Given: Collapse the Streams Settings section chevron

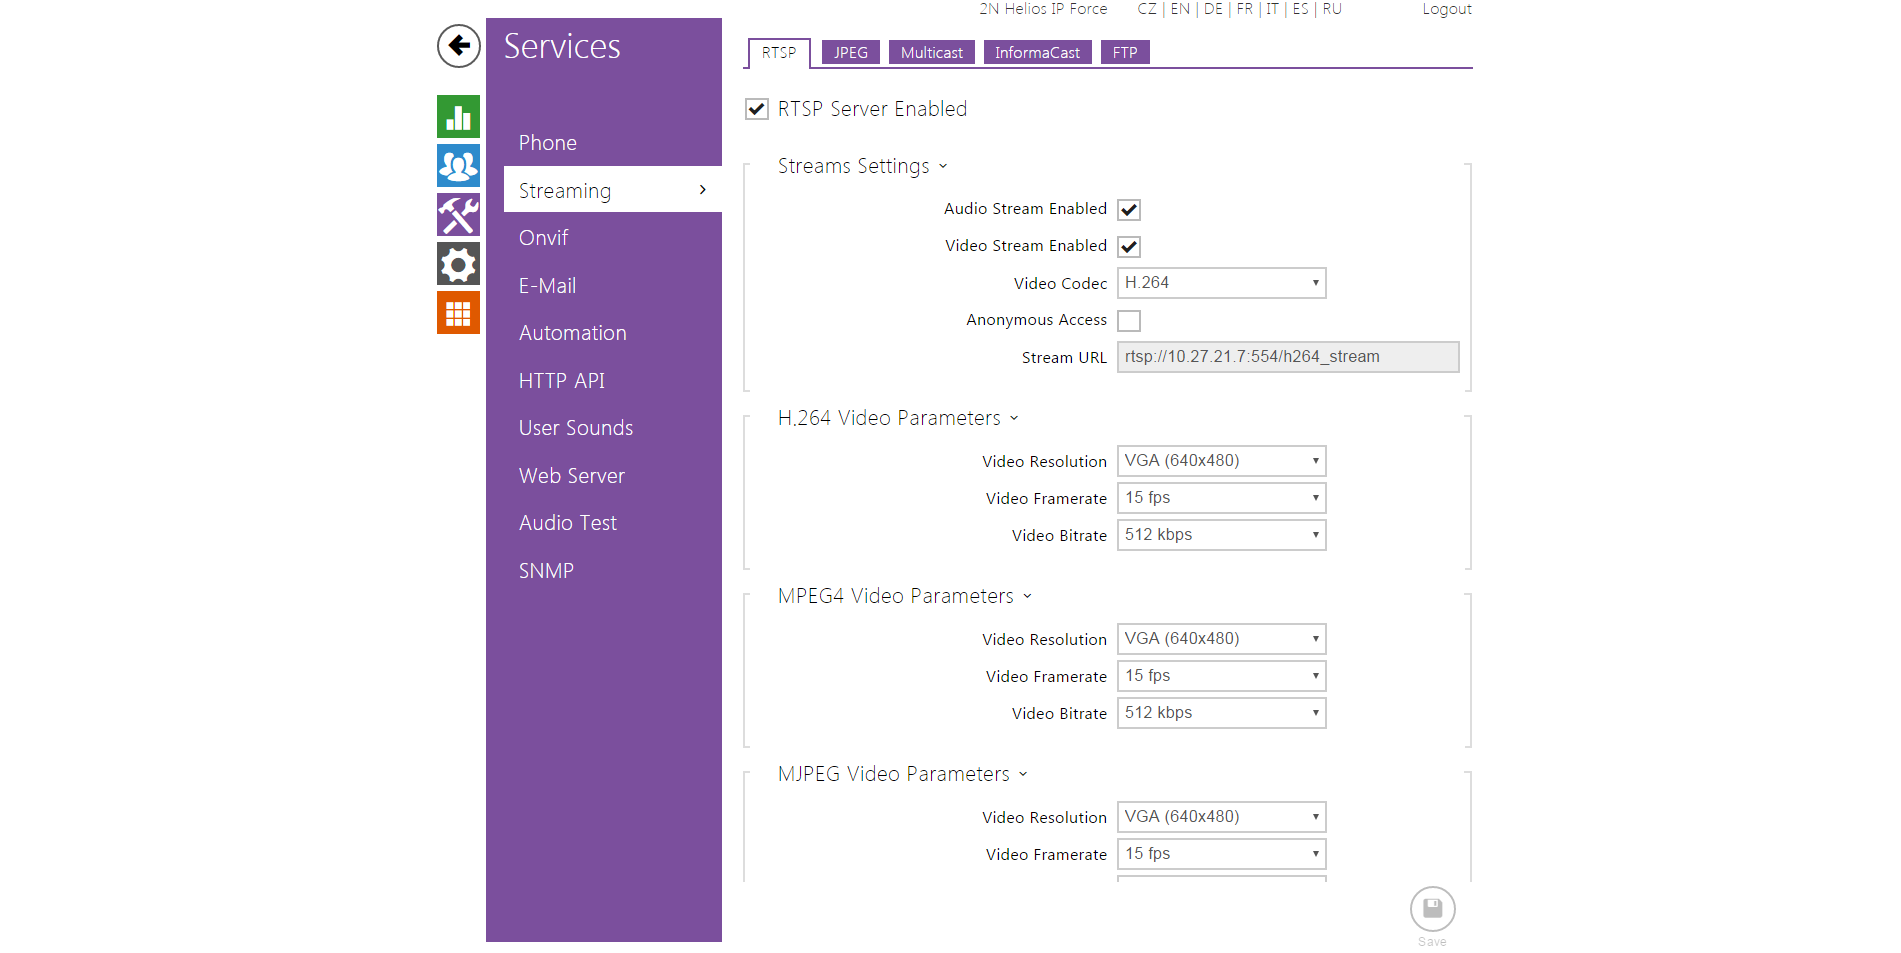Looking at the screenshot, I should coord(943,167).
